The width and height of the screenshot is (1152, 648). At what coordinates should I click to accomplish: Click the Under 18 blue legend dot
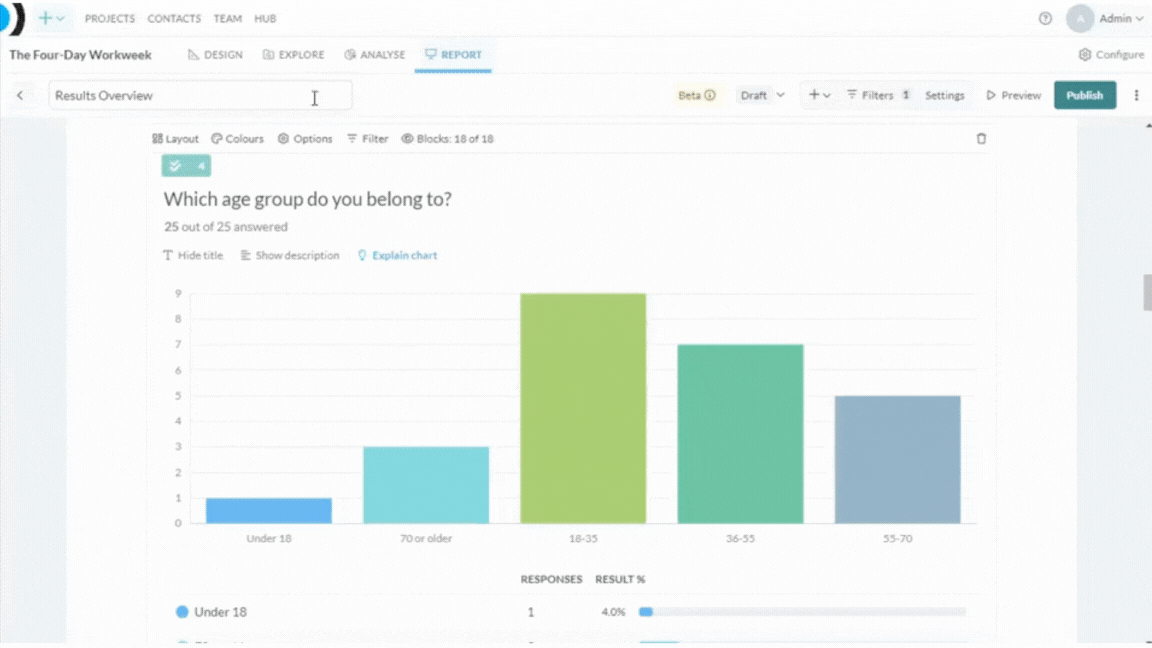pyautogui.click(x=182, y=612)
